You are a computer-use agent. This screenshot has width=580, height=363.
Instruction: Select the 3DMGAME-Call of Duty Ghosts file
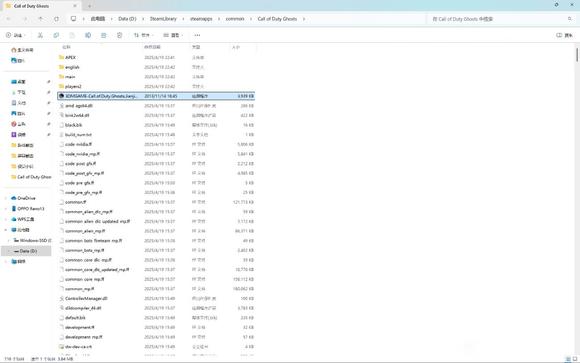(x=156, y=96)
